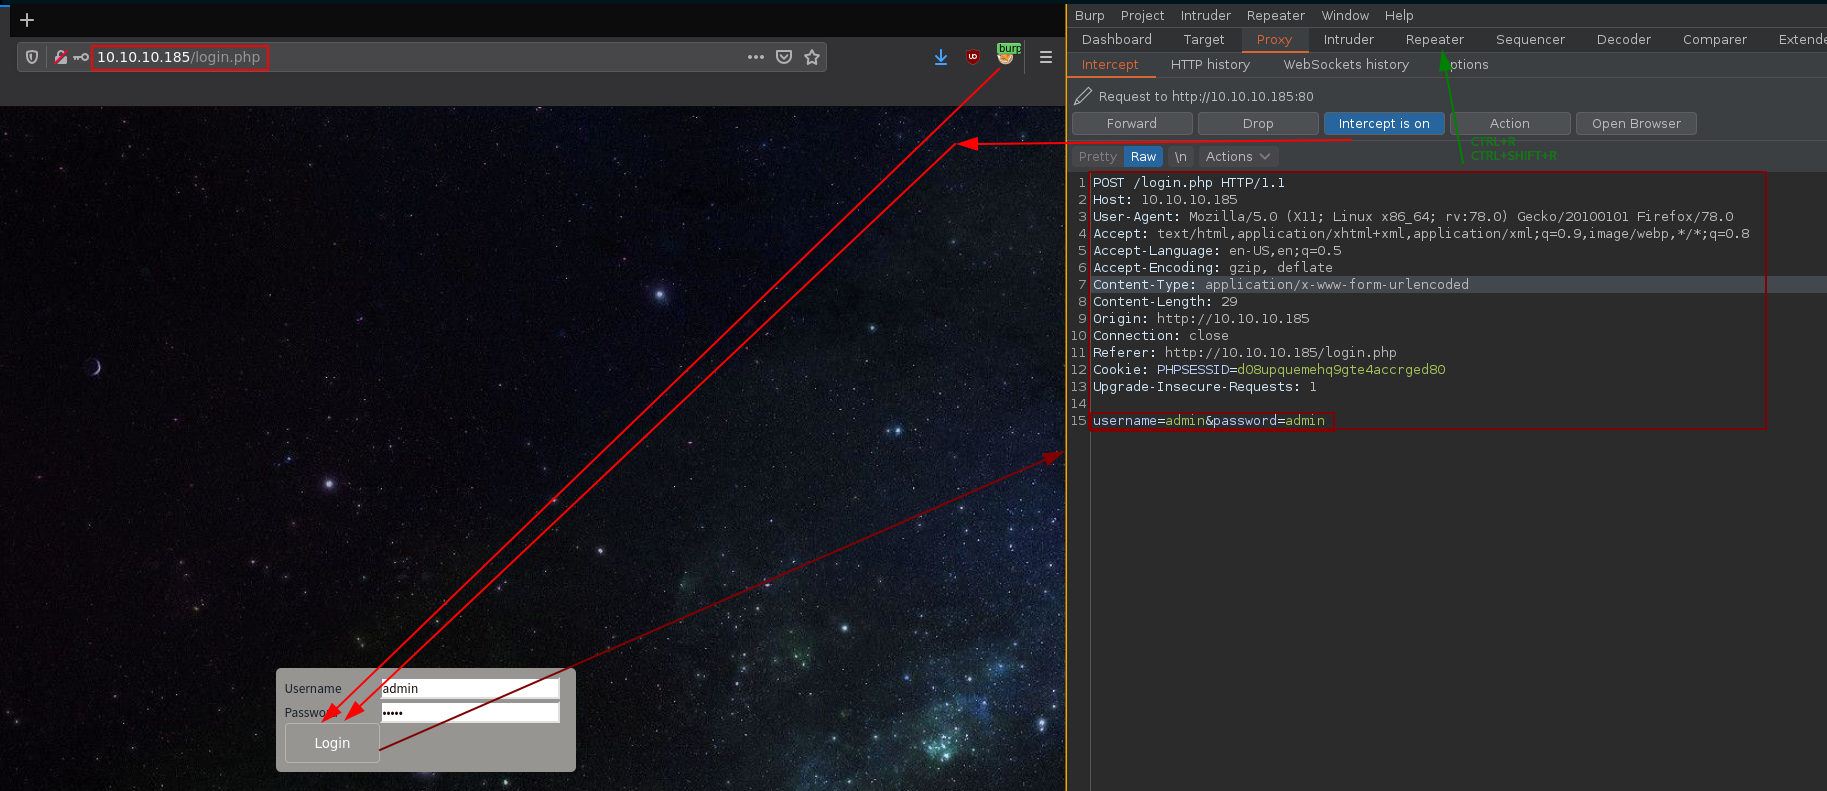Click the tracking protection shield icon

32,57
